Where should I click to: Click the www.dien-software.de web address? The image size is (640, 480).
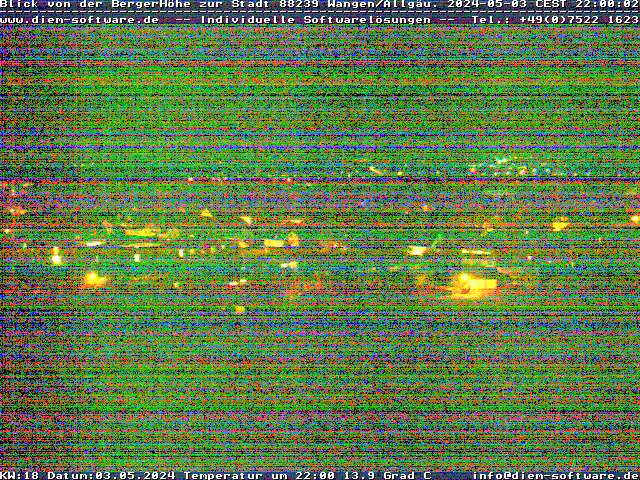click(80, 19)
